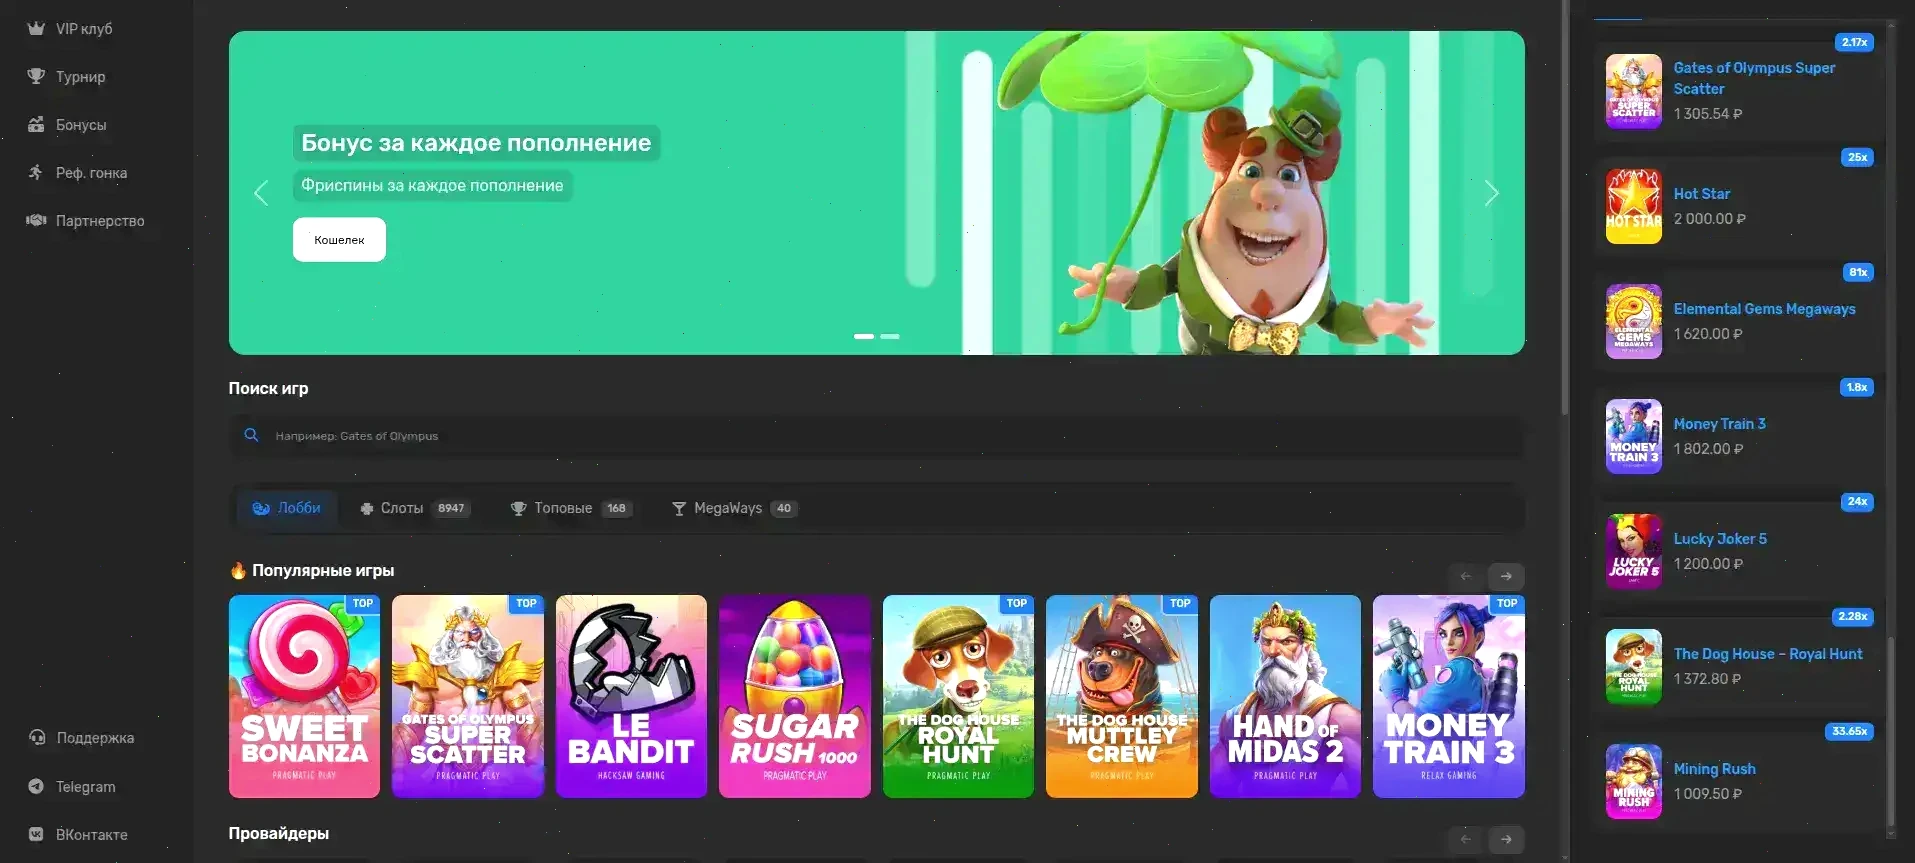
Task: Open Реф. гонка runner icon
Action: pos(36,173)
